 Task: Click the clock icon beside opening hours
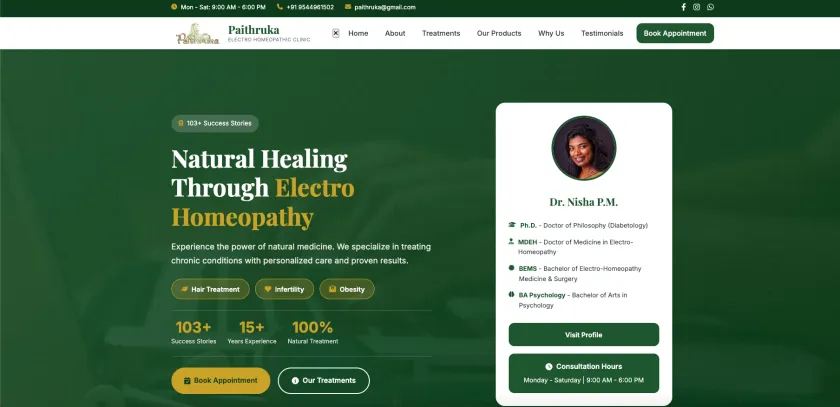coord(174,7)
